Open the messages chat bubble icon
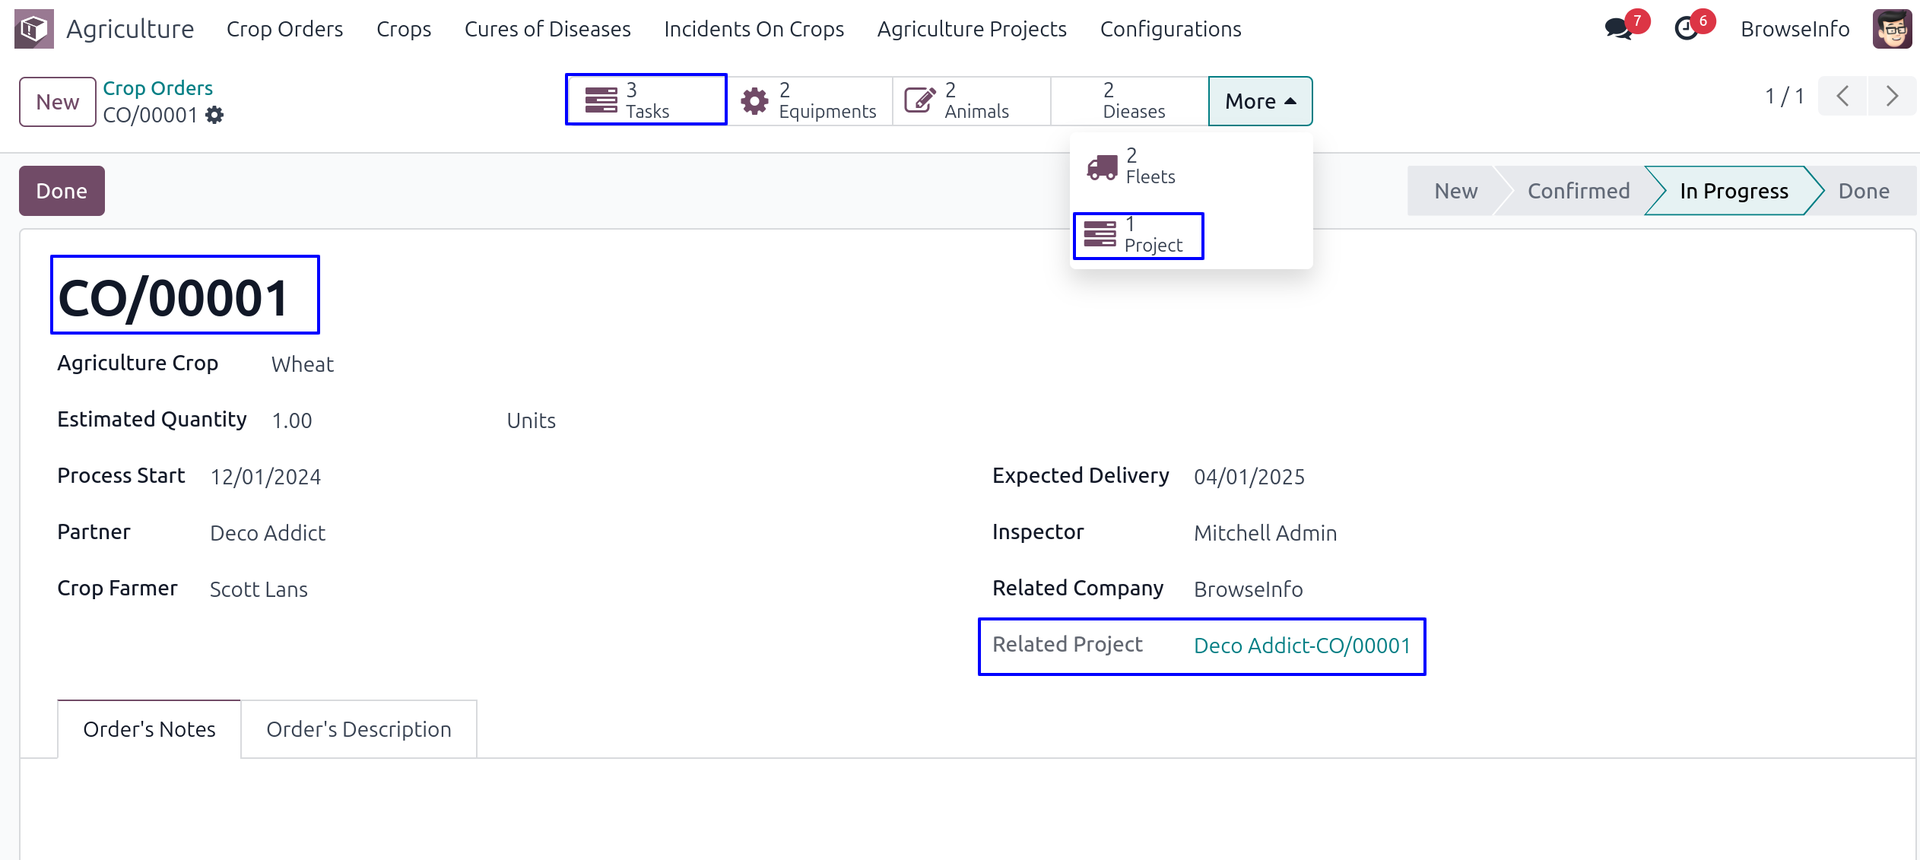Screen dimensions: 1920x860 click(x=1618, y=29)
